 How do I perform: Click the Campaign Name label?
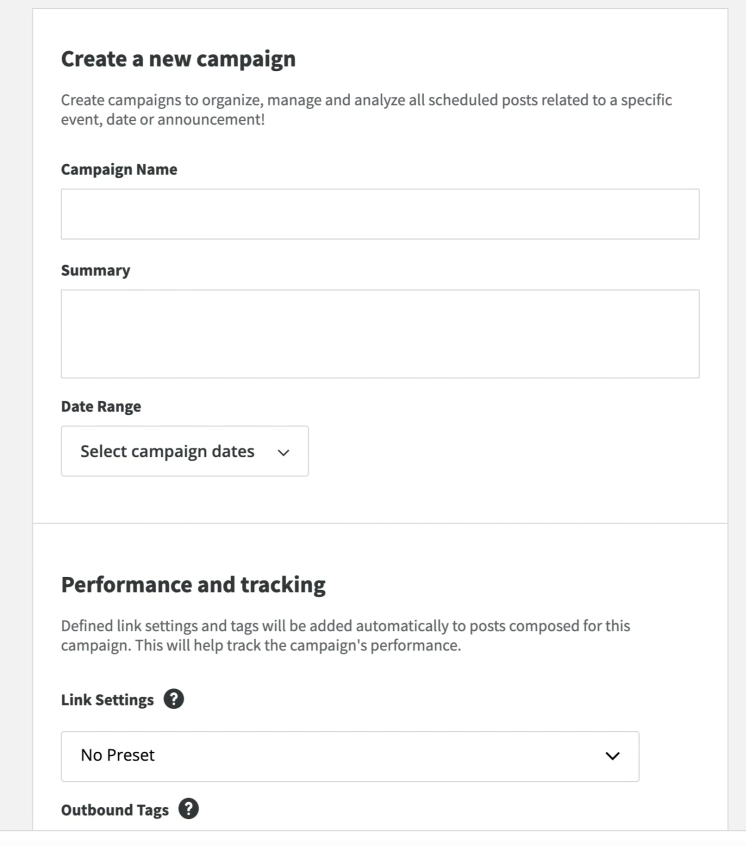[x=119, y=169]
